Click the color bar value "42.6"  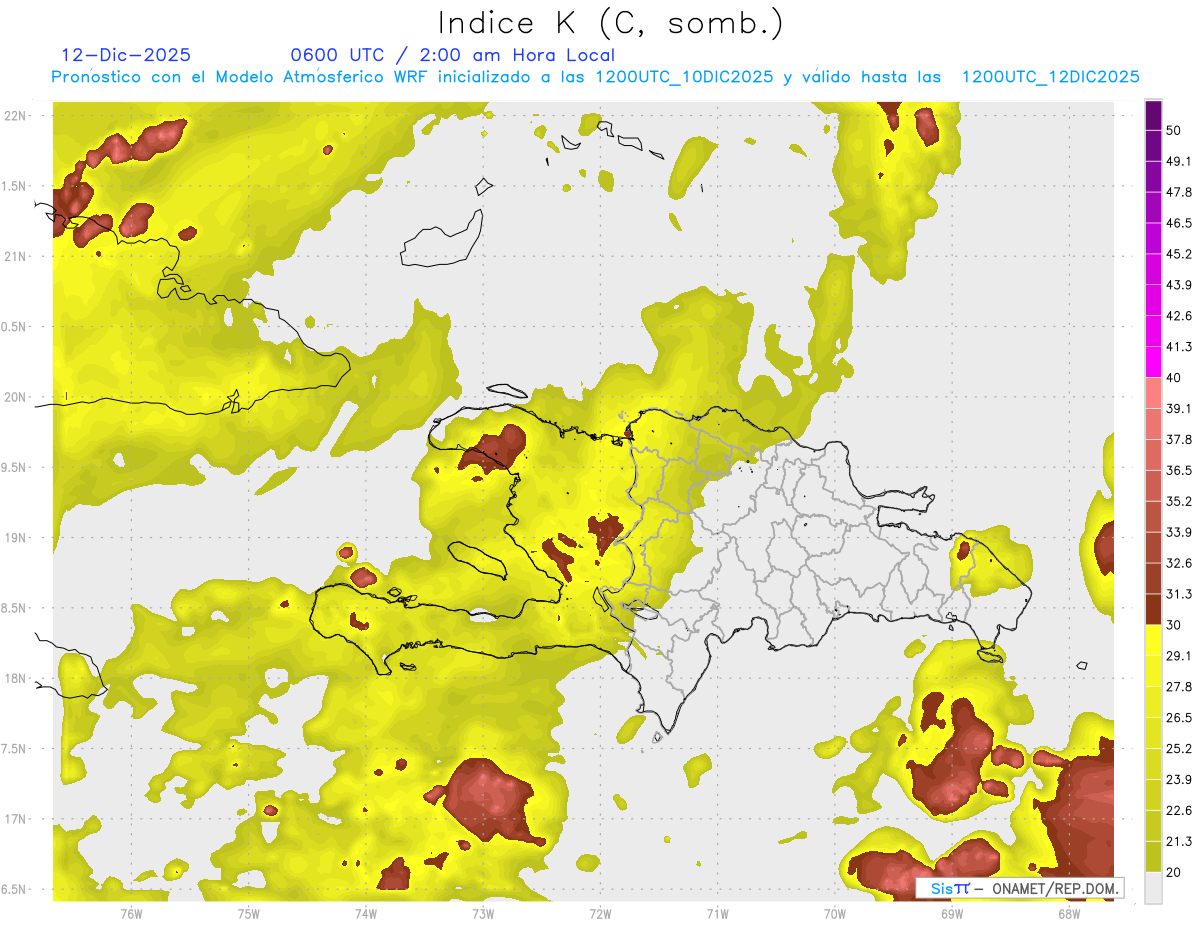click(1179, 316)
